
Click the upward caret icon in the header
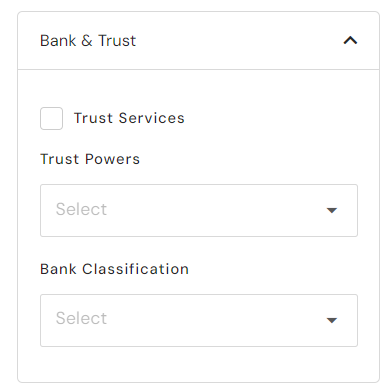[350, 41]
